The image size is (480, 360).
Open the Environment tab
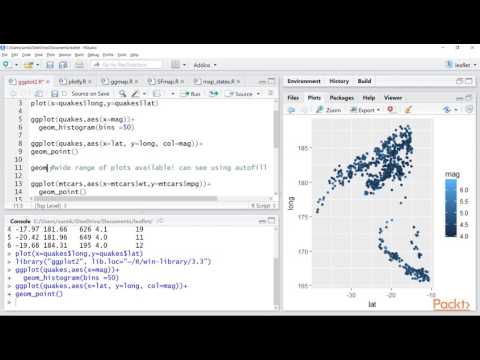(x=304, y=81)
